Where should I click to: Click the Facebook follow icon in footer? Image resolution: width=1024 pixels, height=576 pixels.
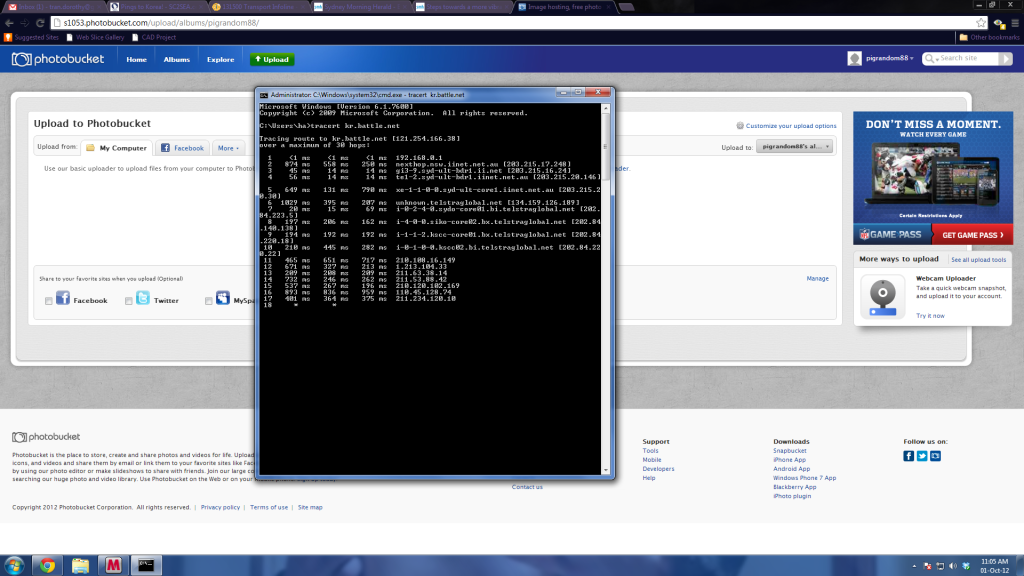909,456
